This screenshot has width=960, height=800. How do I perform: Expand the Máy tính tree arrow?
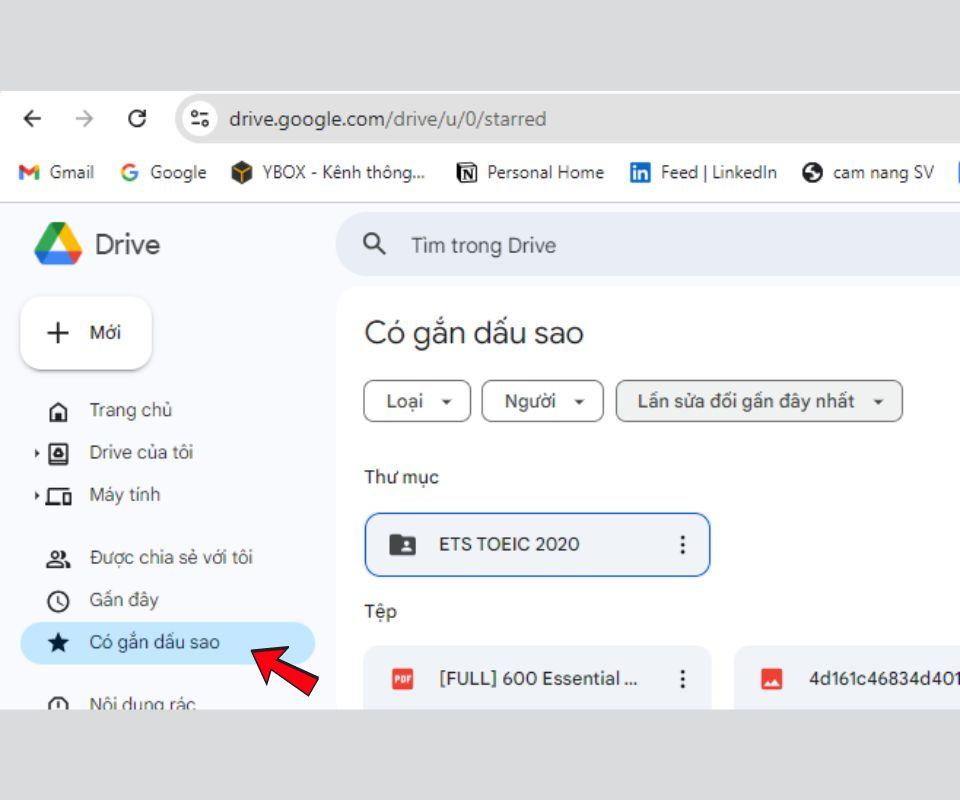coord(38,495)
